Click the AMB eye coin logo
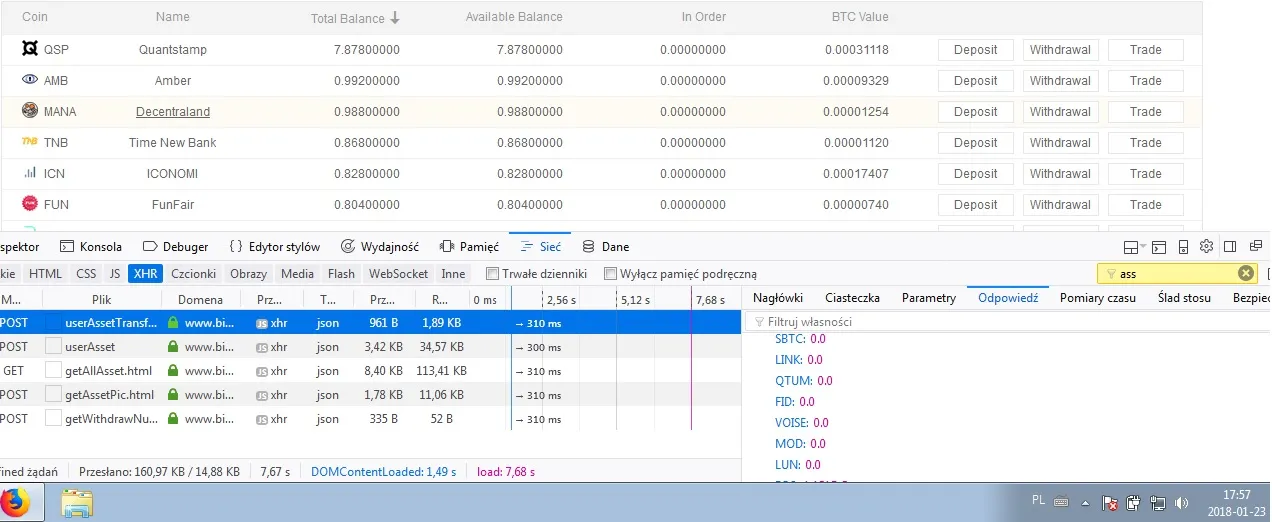Viewport: 1272px width, 522px height. [30, 80]
